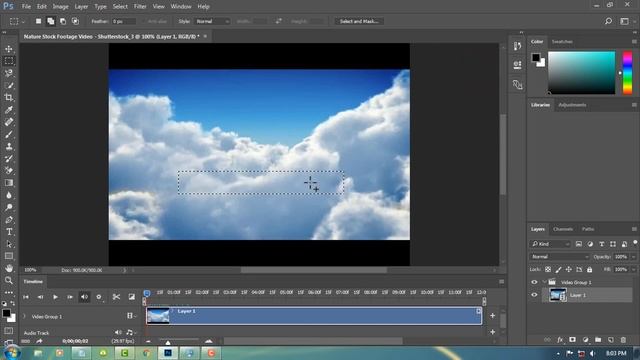Open the Audio Track music note menu
Viewport: 640px width, 360px height.
(130, 332)
